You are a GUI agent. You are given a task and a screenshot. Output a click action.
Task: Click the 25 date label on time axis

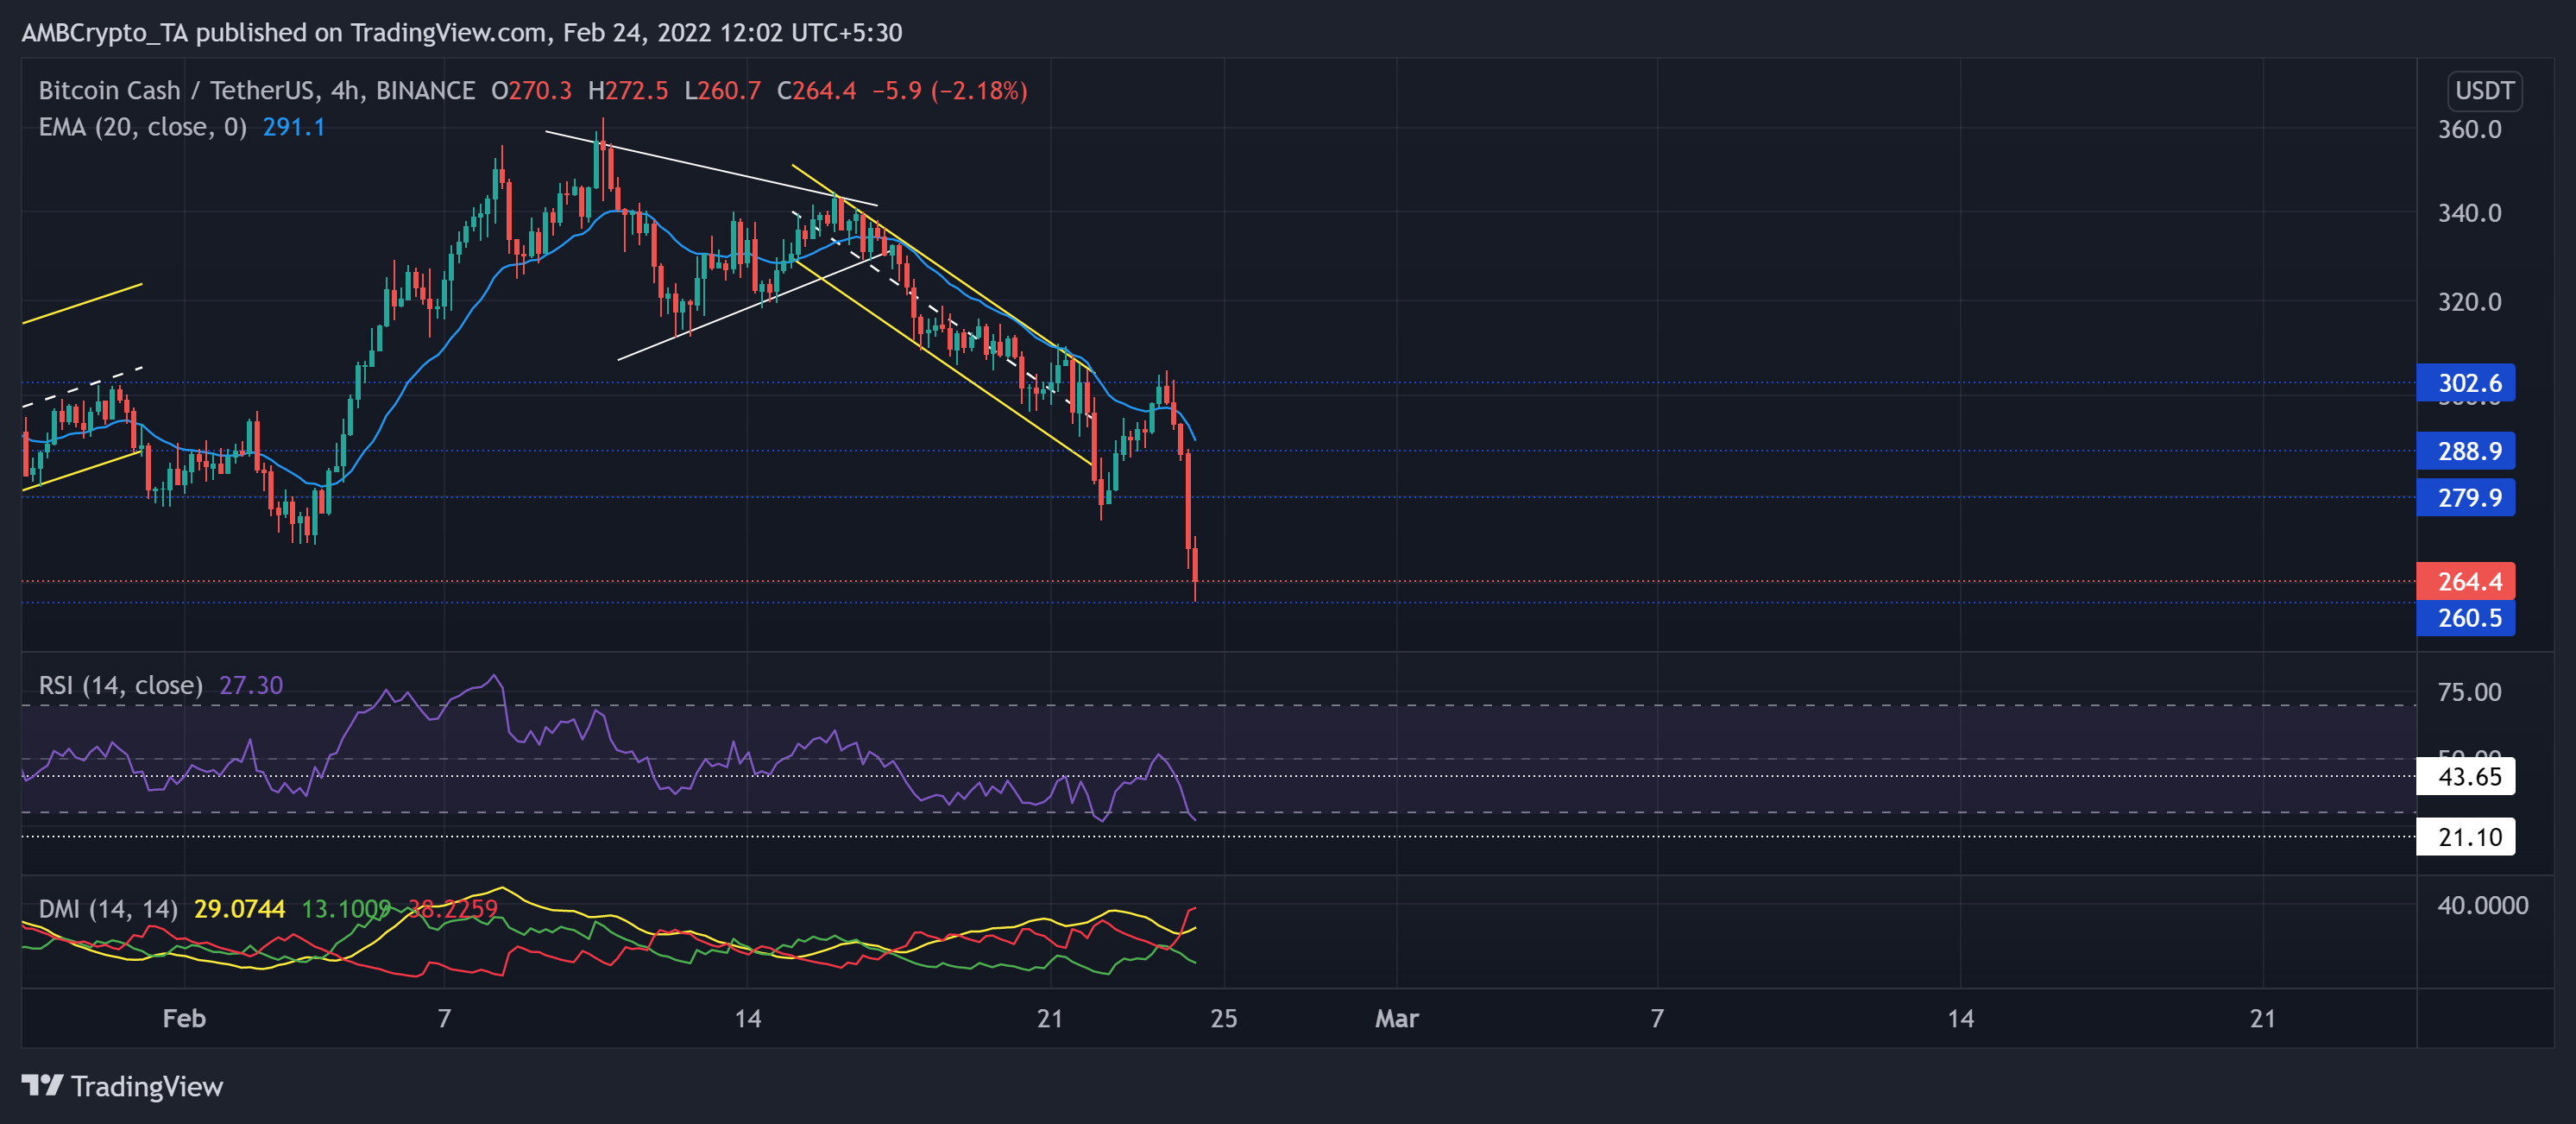(x=1223, y=1018)
